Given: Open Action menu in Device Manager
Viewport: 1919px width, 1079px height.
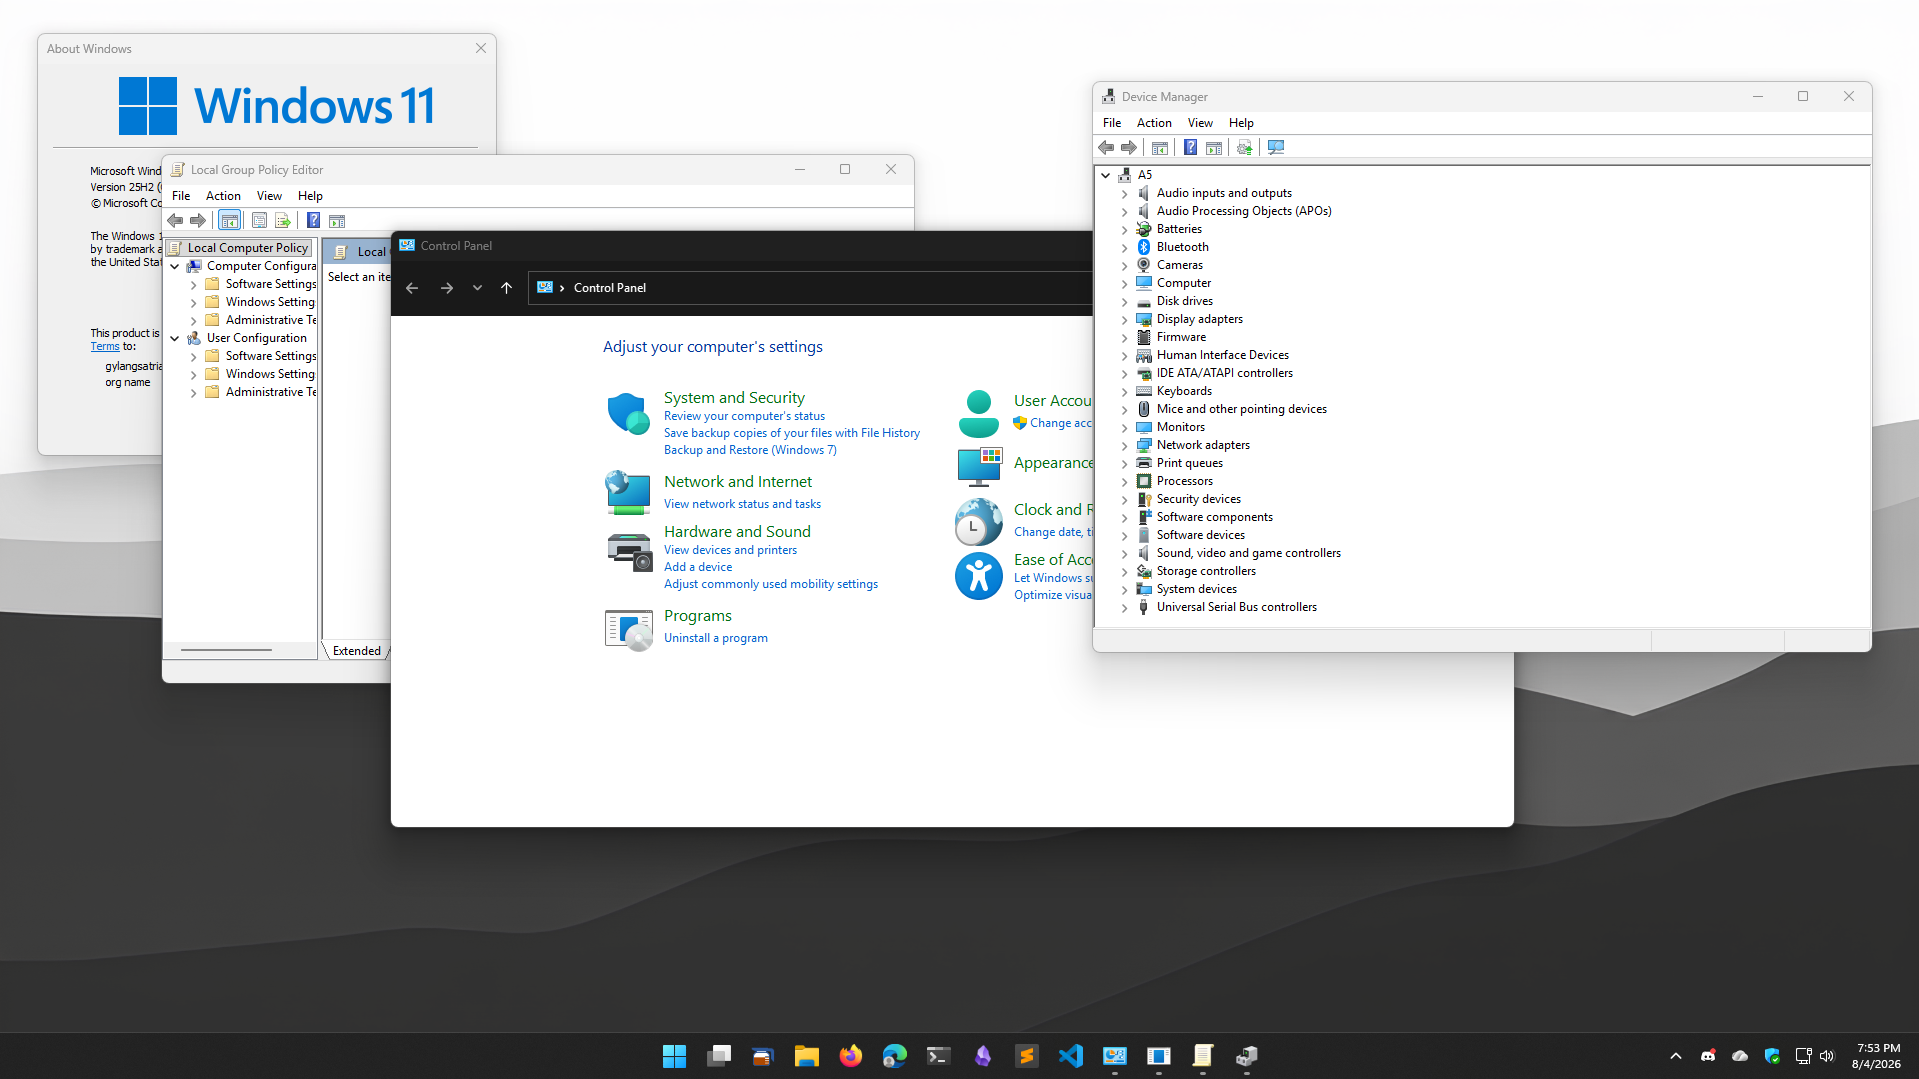Looking at the screenshot, I should 1154,123.
